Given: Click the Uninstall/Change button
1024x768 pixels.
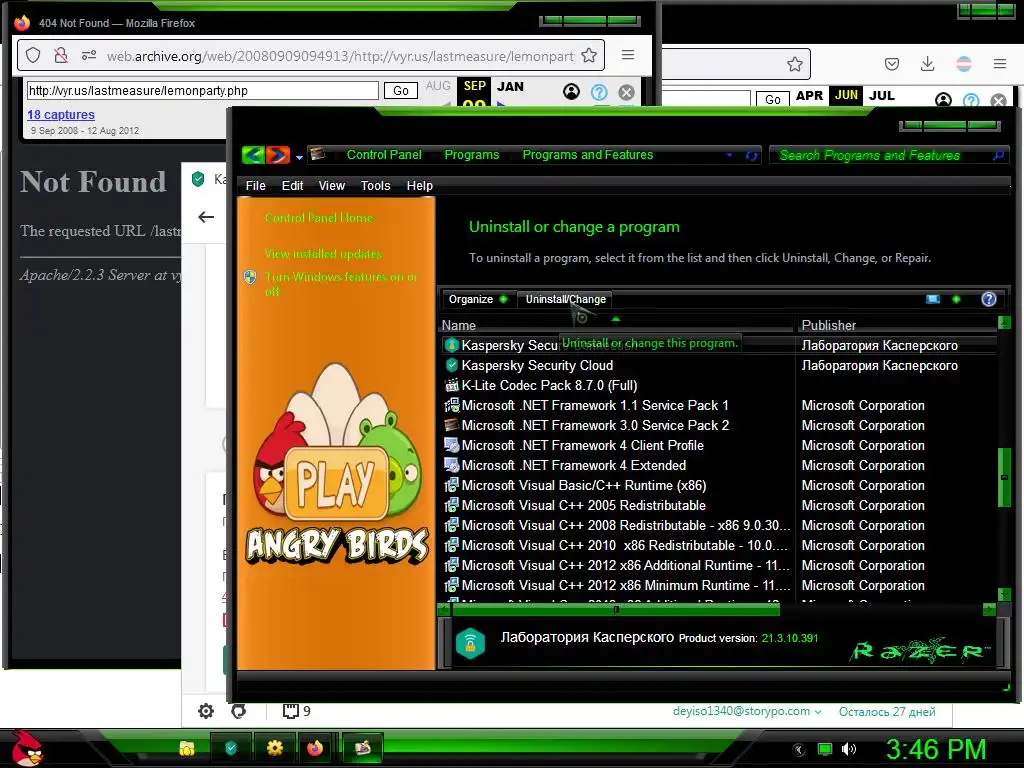Looking at the screenshot, I should click(566, 299).
